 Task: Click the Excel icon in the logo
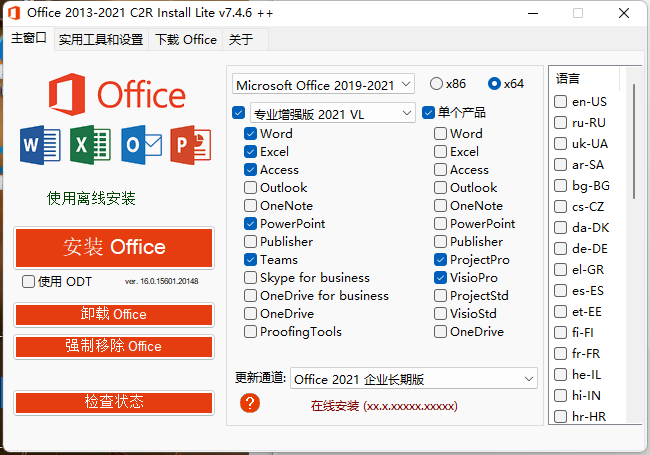click(x=90, y=146)
